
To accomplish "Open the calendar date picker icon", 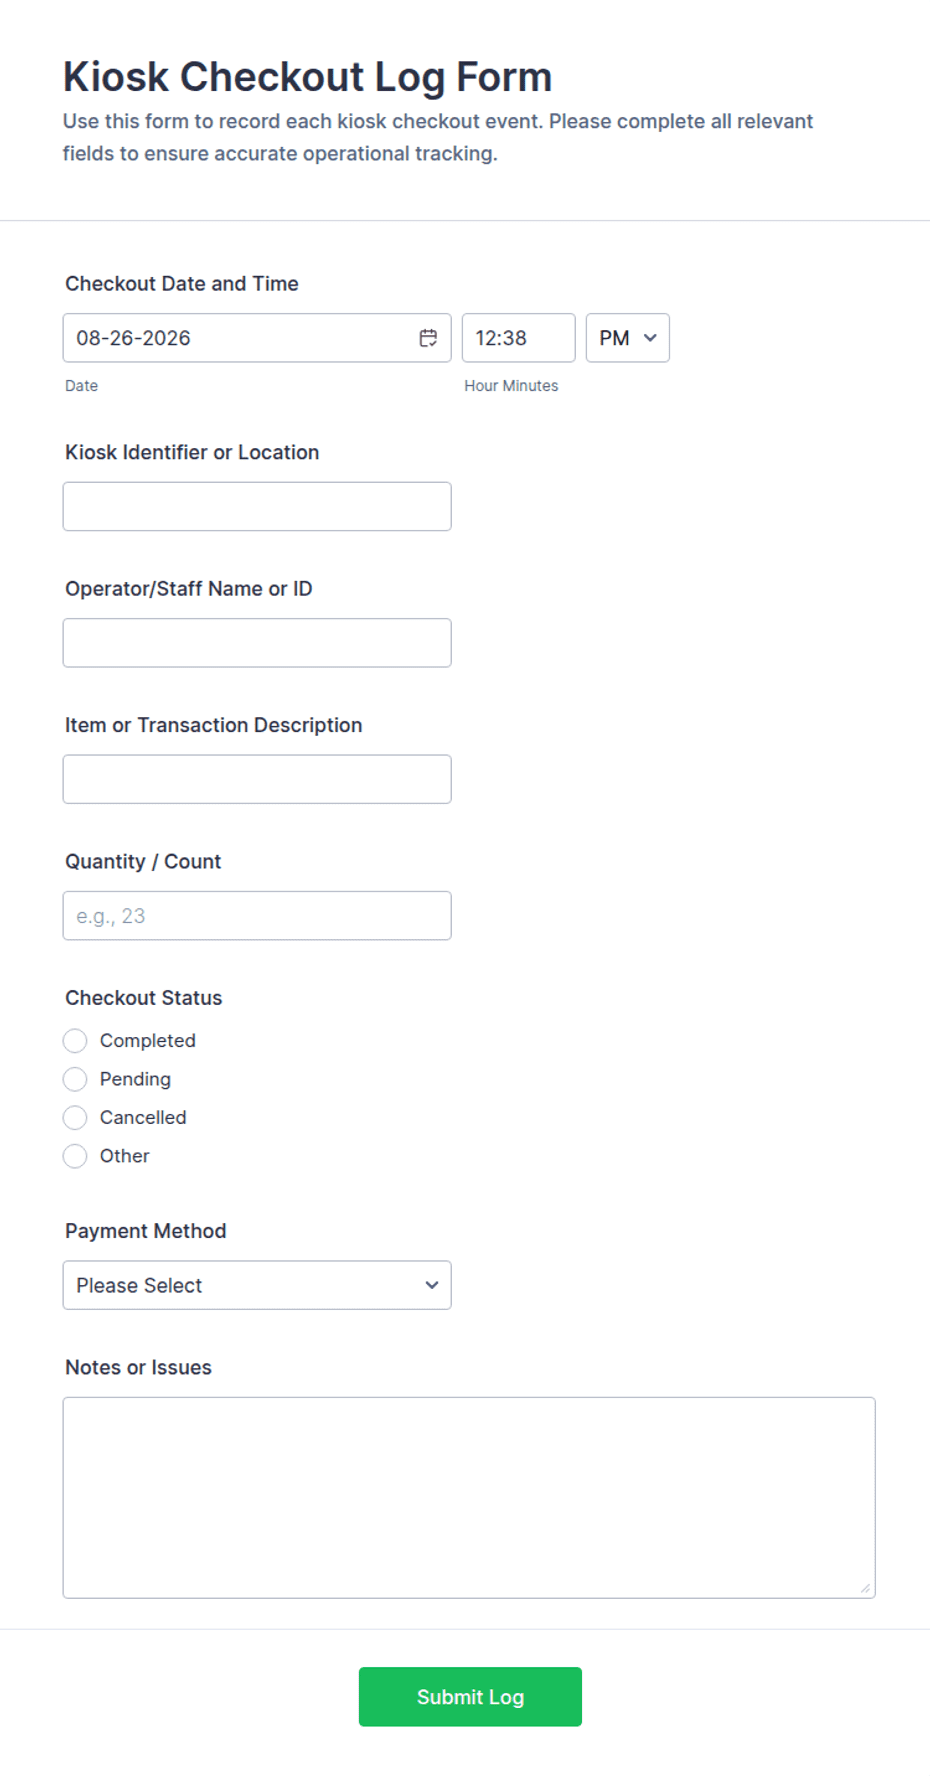I will pyautogui.click(x=428, y=338).
